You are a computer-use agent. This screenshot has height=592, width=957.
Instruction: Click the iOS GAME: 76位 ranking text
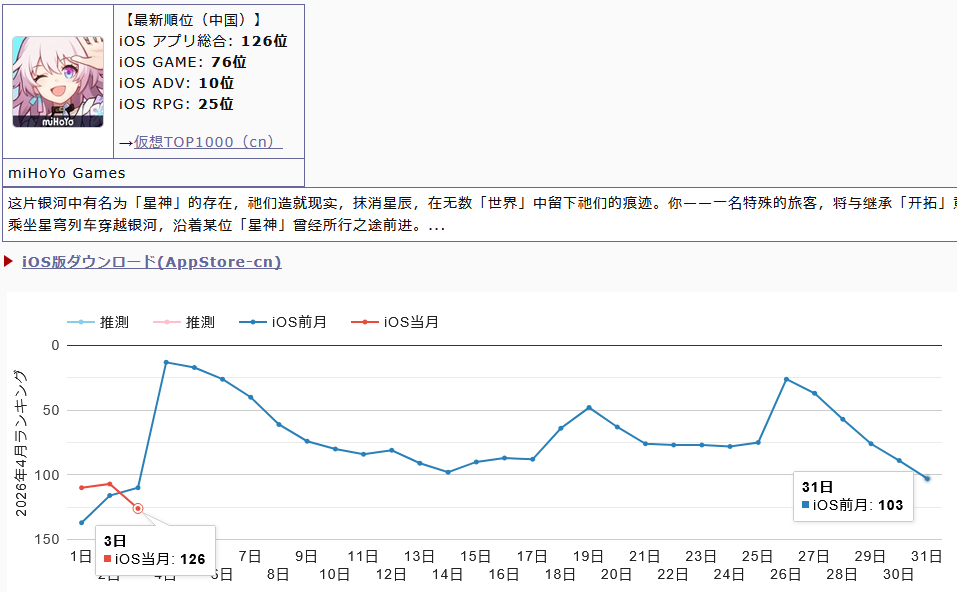pyautogui.click(x=182, y=62)
